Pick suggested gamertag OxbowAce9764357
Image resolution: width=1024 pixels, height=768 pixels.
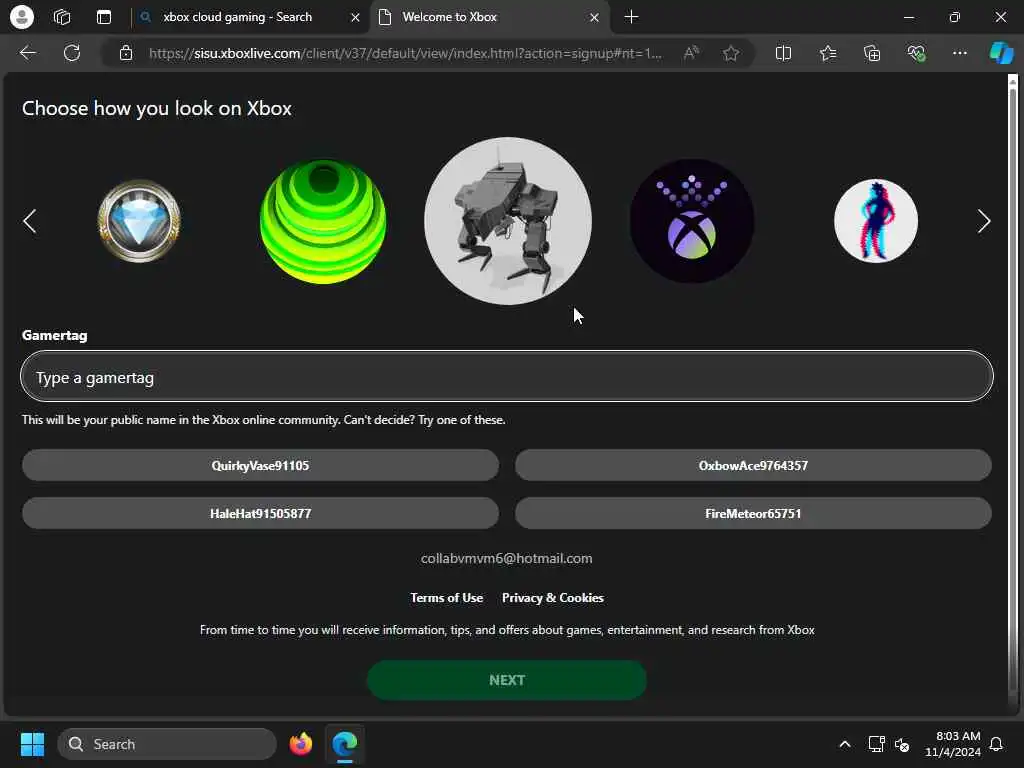coord(753,465)
